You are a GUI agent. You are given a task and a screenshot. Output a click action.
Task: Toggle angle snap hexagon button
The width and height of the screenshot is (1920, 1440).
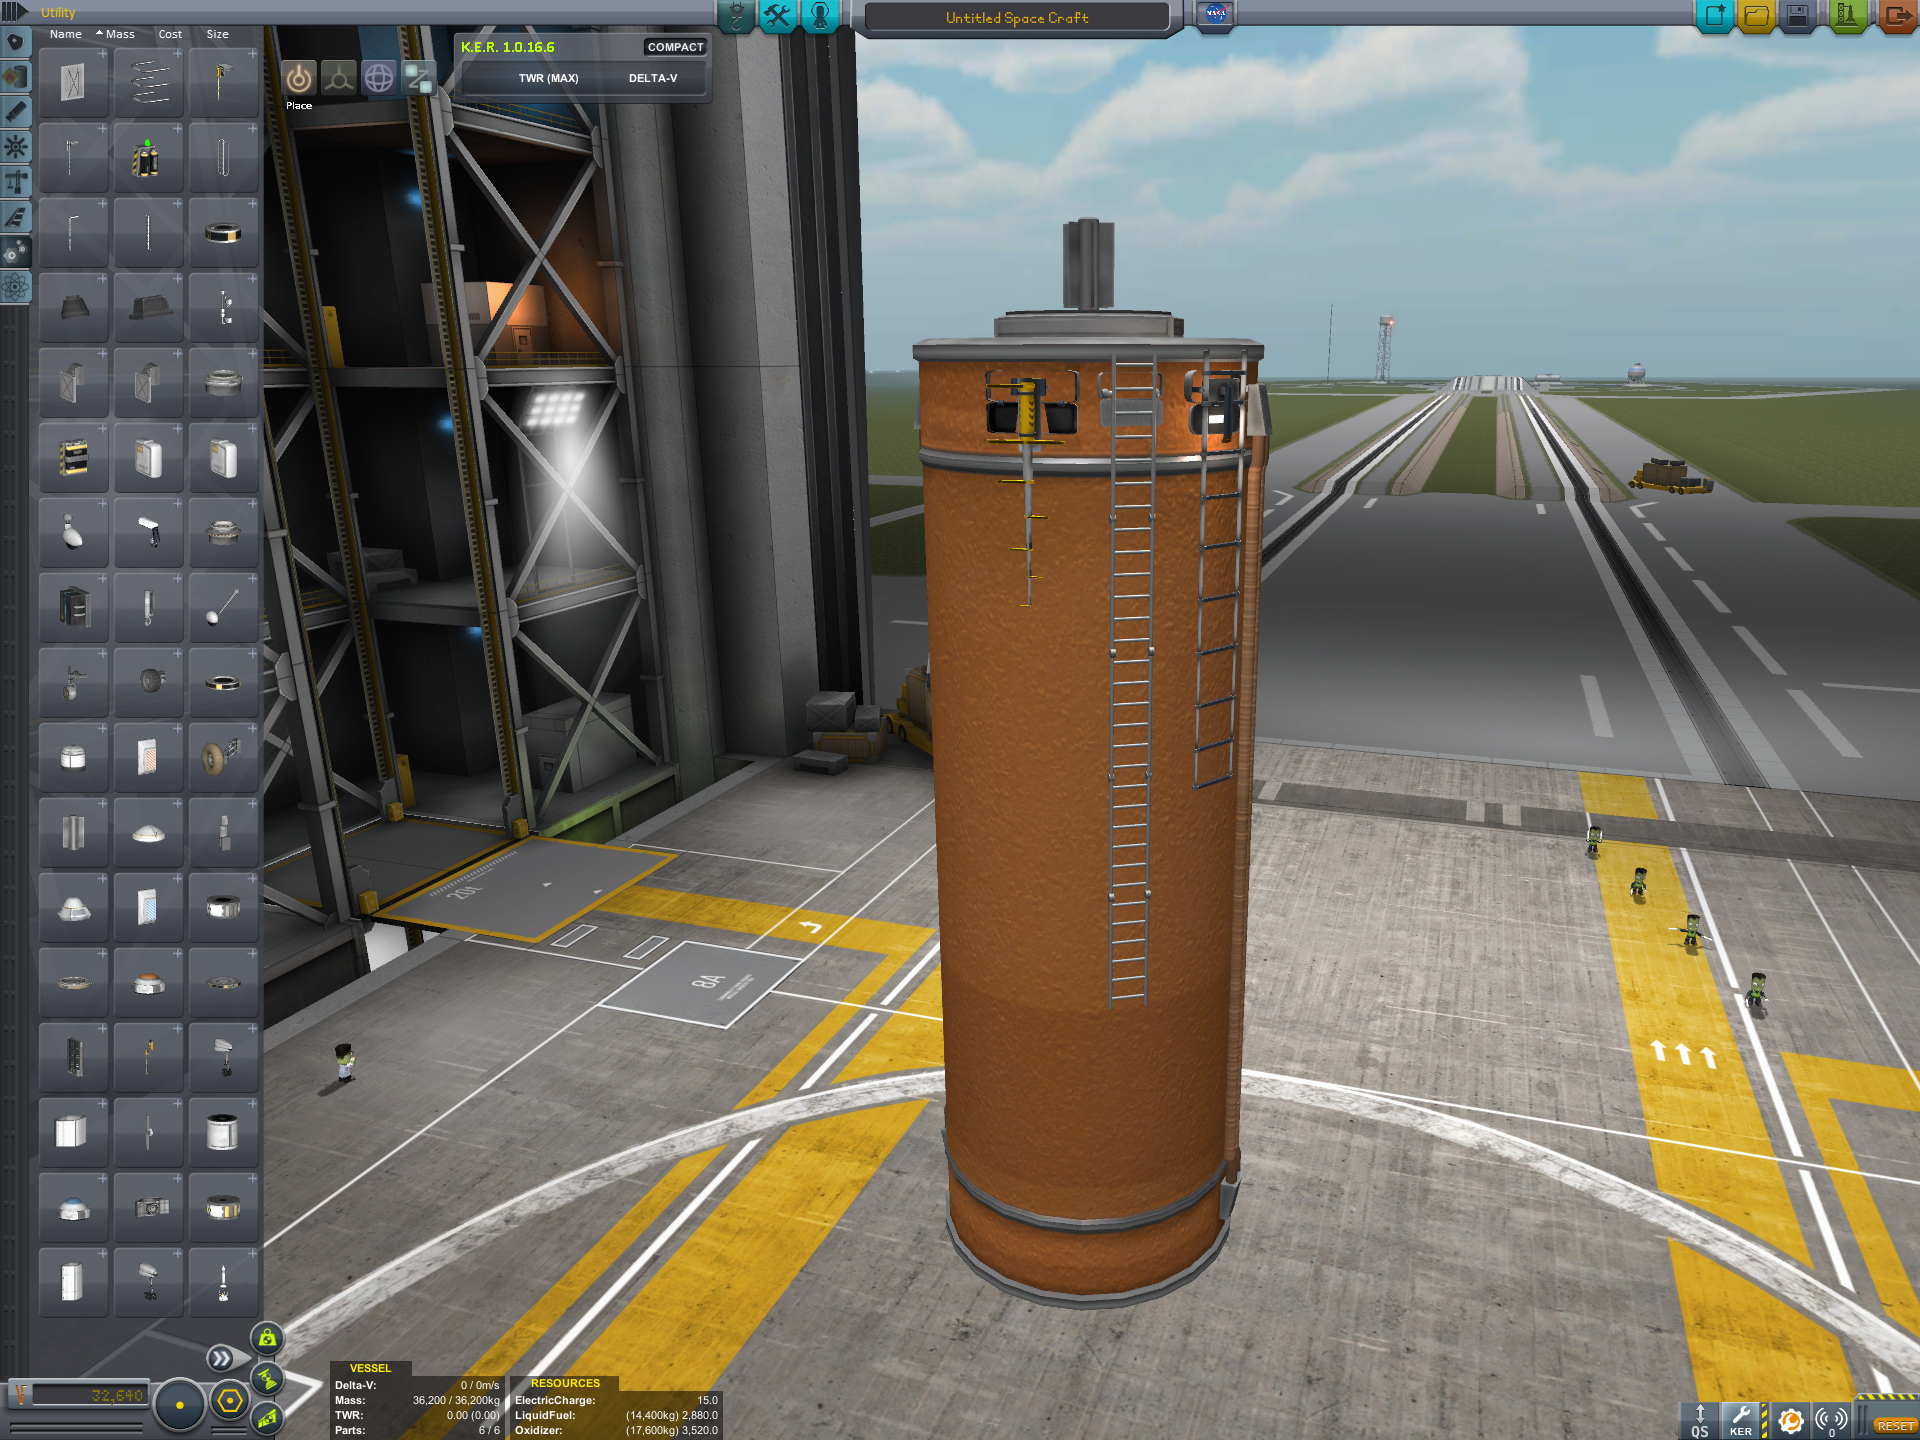pos(230,1401)
